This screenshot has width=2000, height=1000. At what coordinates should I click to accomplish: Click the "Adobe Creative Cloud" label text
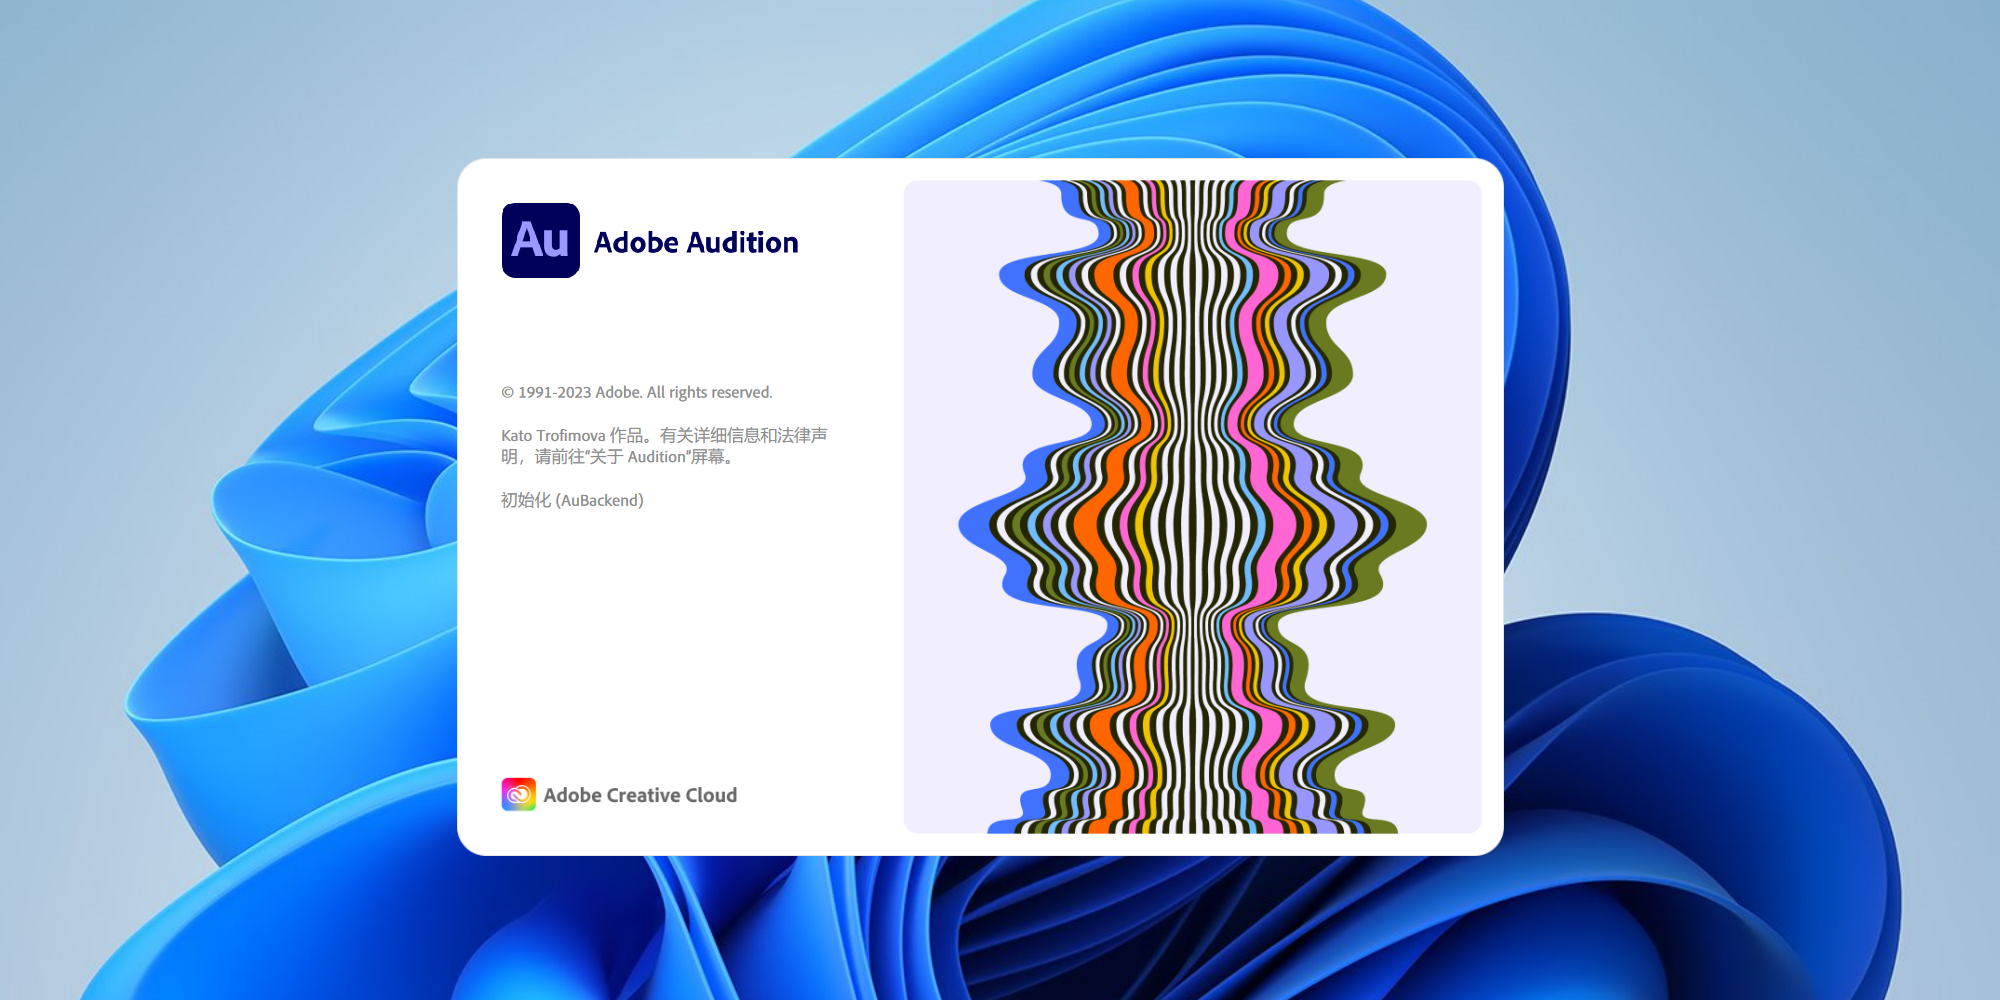click(x=640, y=795)
